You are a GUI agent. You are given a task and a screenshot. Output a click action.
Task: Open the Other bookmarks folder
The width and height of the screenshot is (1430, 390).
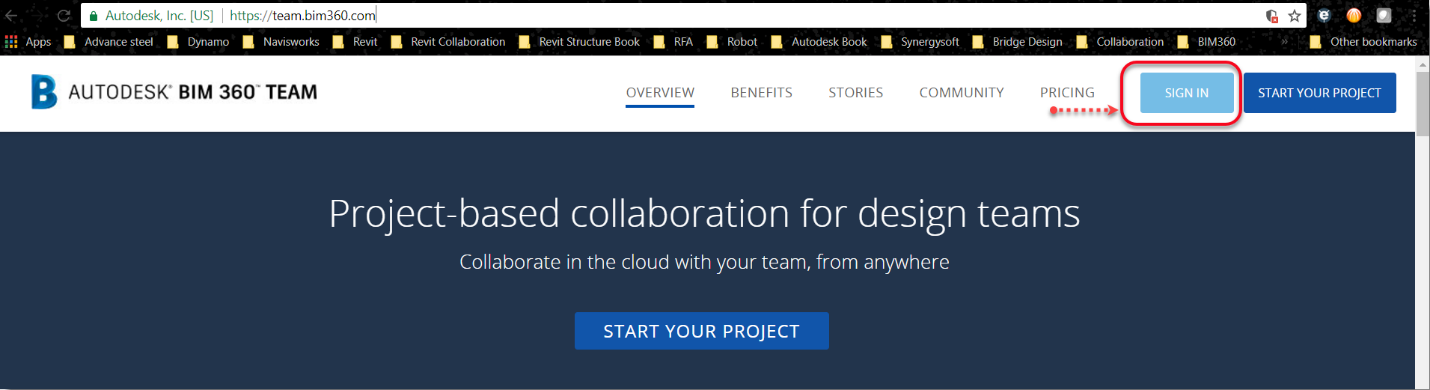click(1363, 42)
